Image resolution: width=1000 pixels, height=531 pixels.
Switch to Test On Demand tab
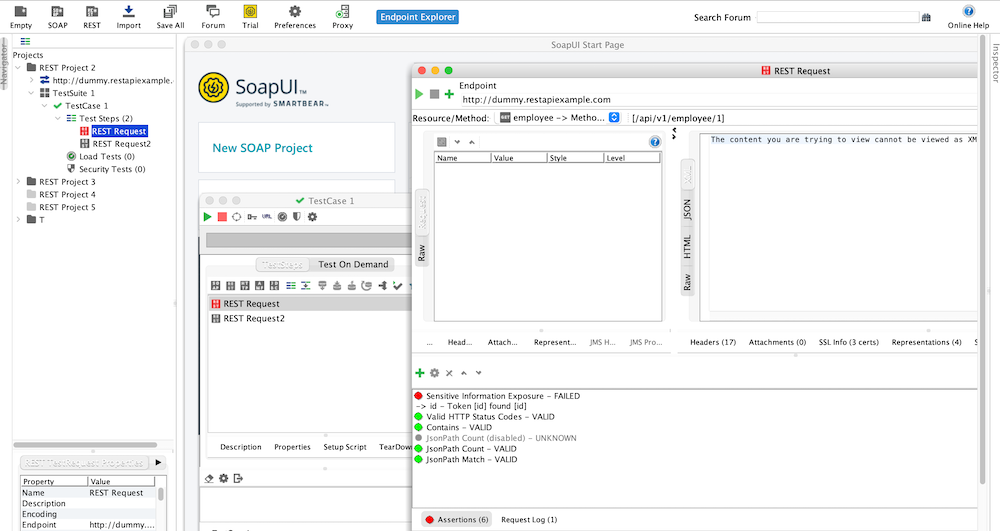tap(353, 264)
